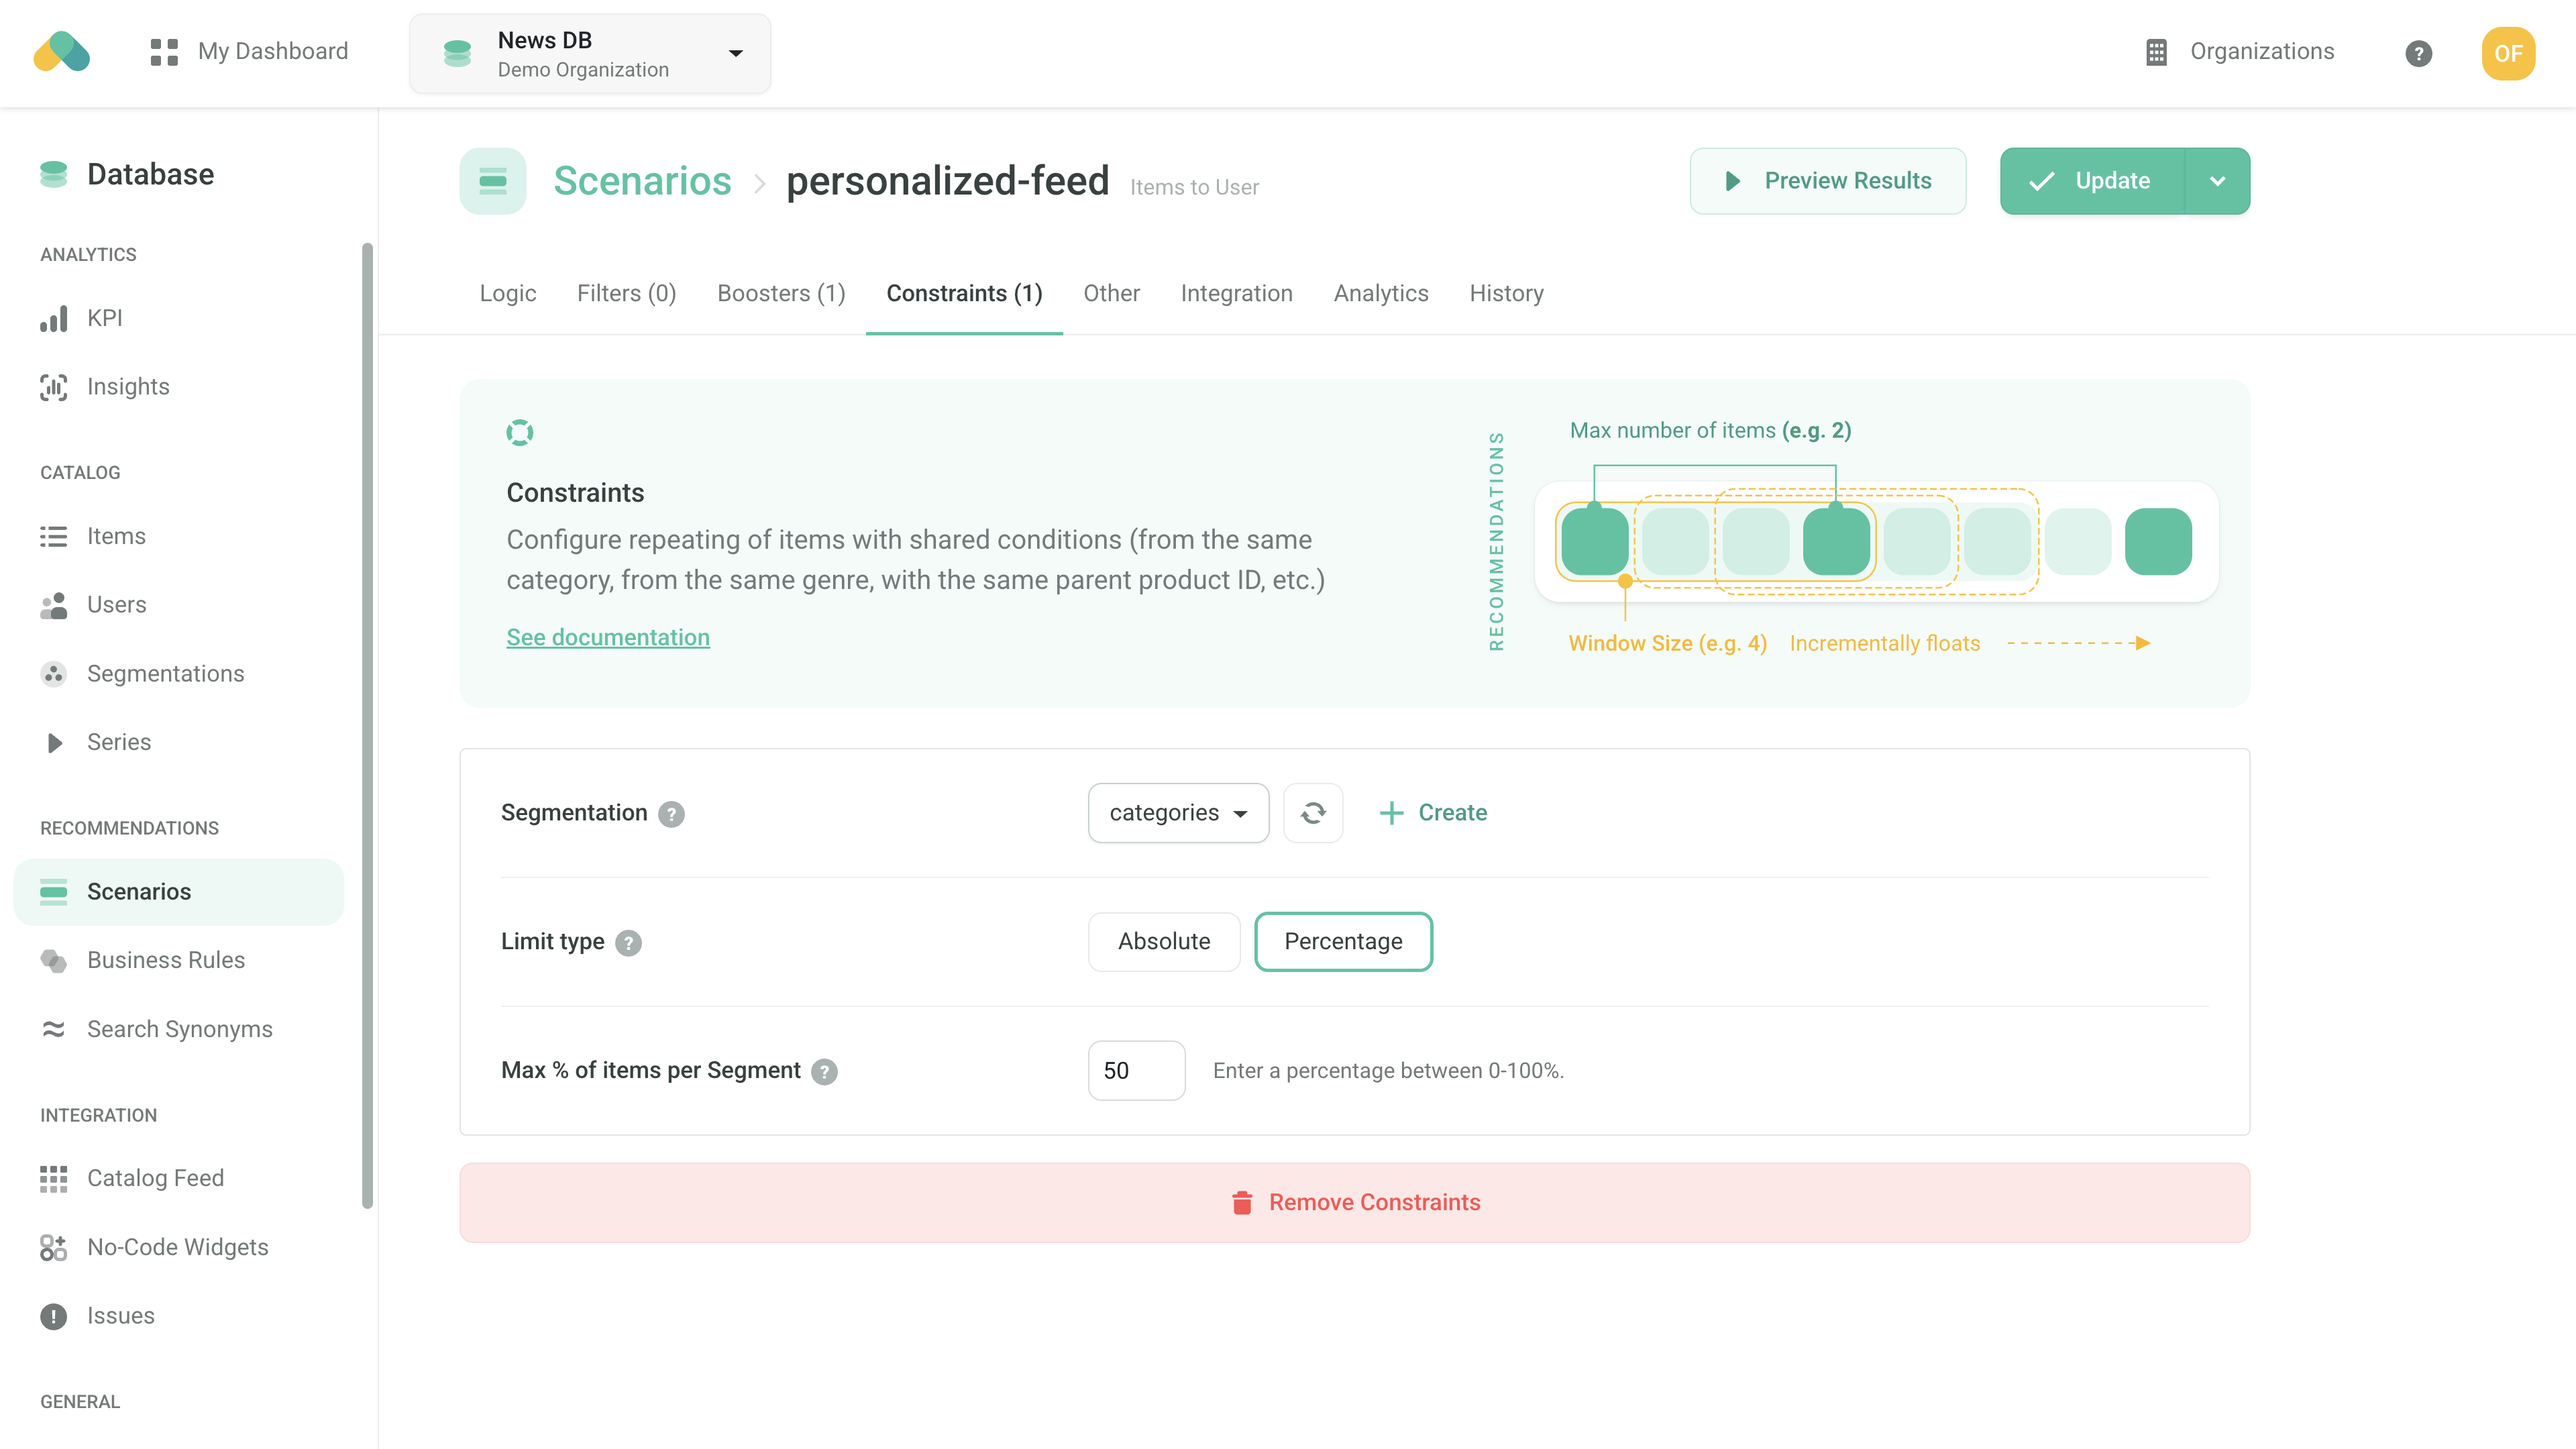Click the help icon next to Segmentation

pyautogui.click(x=671, y=814)
